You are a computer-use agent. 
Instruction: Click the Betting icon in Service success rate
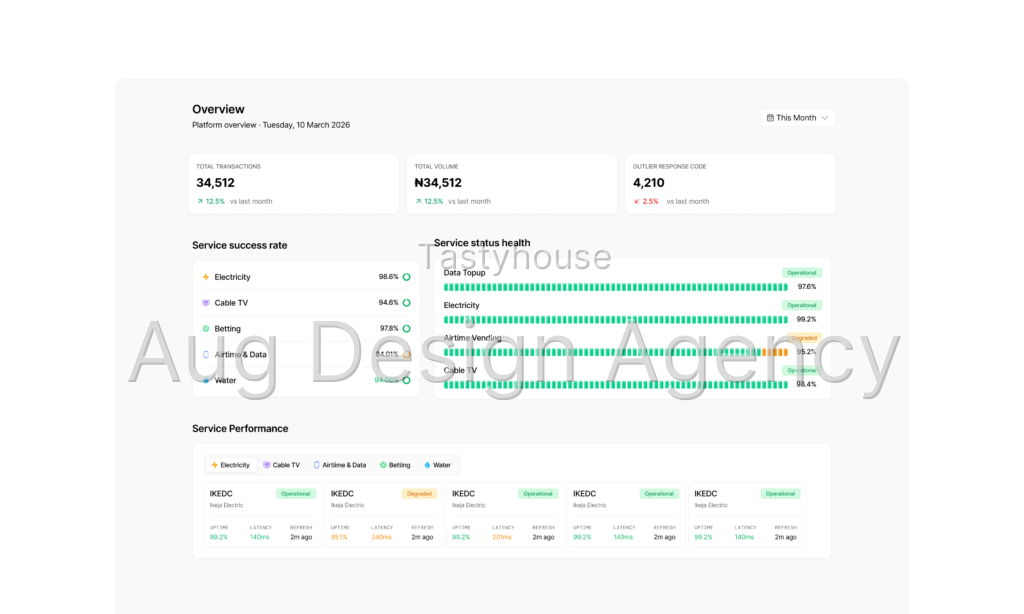[206, 329]
